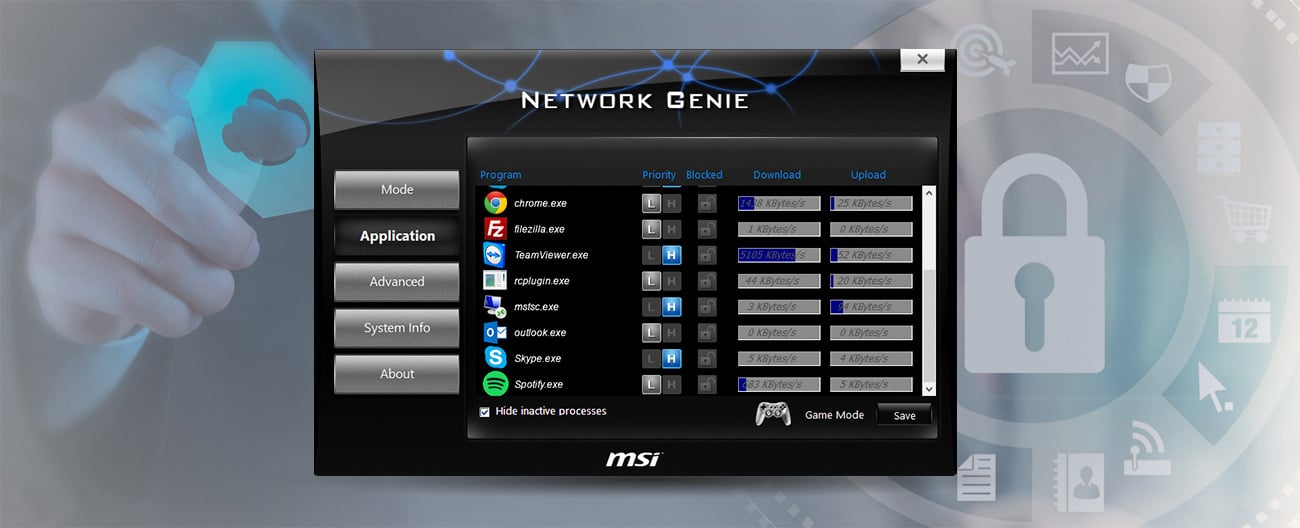Click the Priority column header
This screenshot has height=528, width=1300.
(659, 175)
